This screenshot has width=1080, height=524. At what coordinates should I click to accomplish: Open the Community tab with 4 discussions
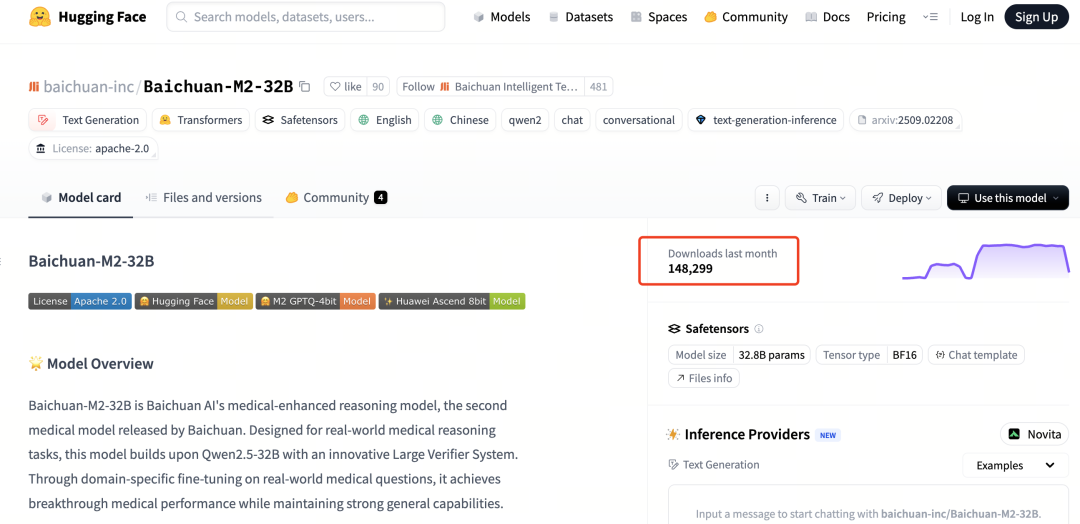[x=336, y=198]
